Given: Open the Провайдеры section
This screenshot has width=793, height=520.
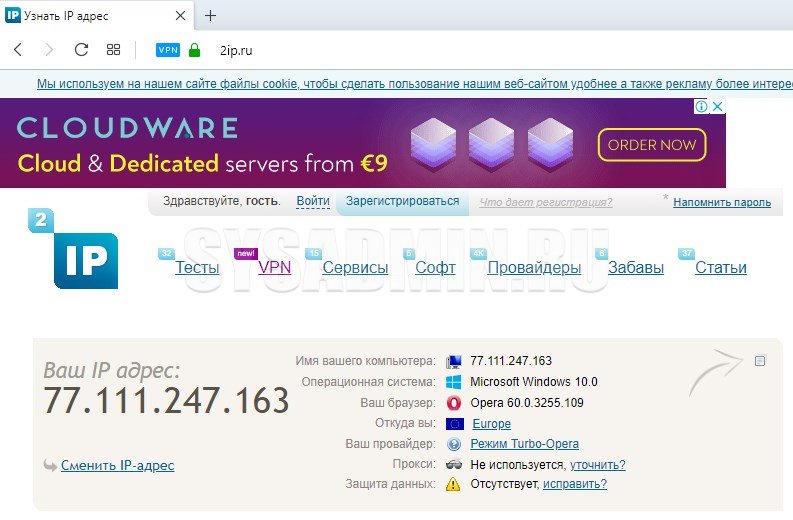Looking at the screenshot, I should pyautogui.click(x=533, y=267).
